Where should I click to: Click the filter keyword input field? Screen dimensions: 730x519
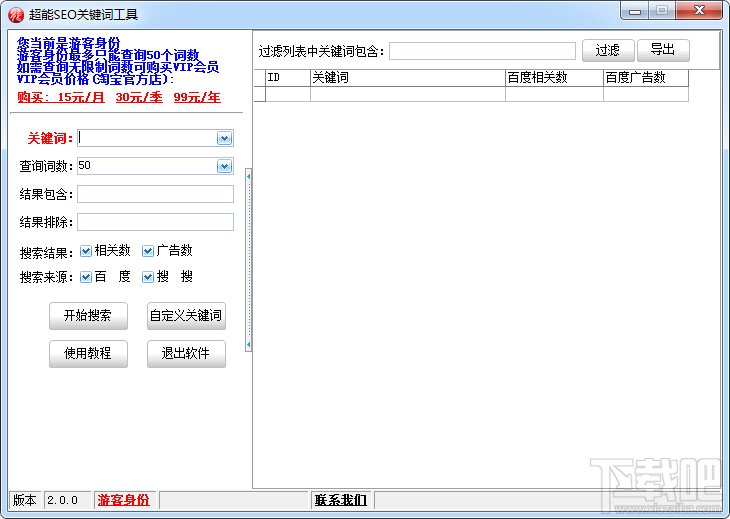pos(482,51)
